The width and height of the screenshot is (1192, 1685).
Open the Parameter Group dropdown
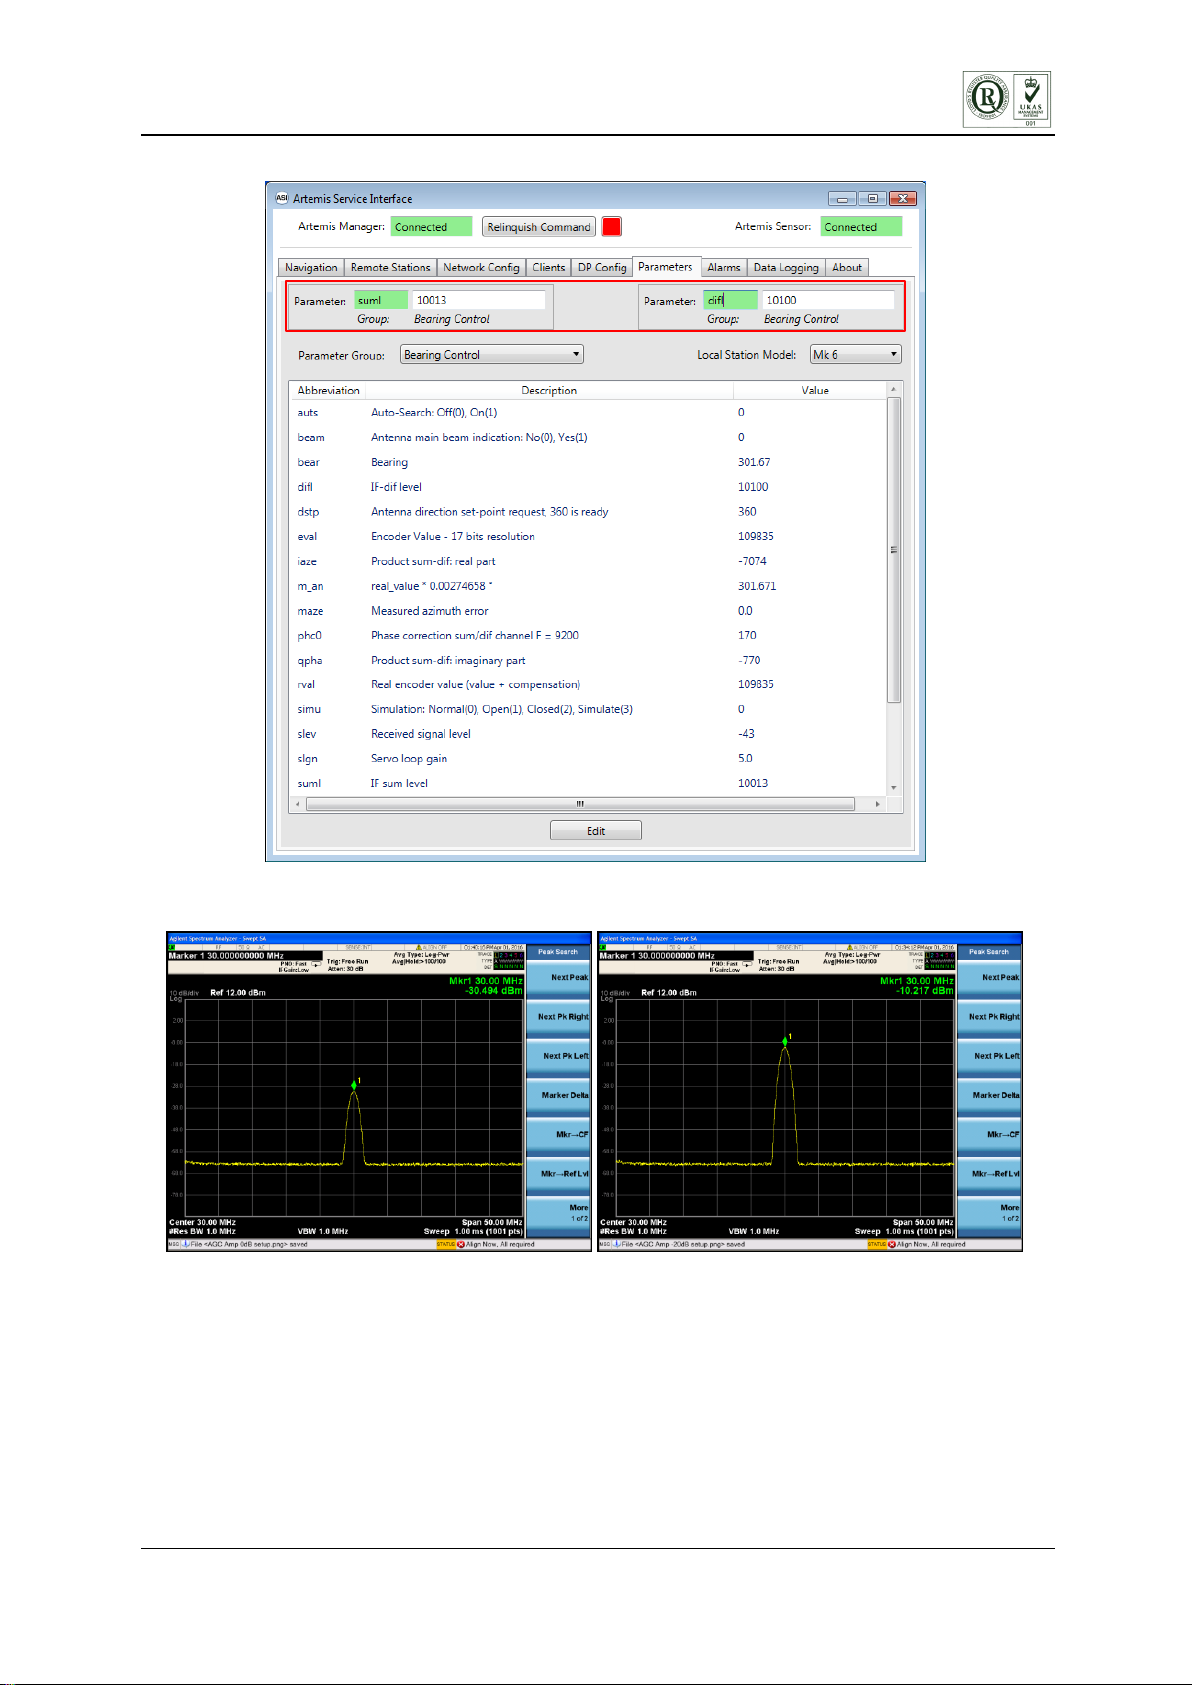coord(492,355)
